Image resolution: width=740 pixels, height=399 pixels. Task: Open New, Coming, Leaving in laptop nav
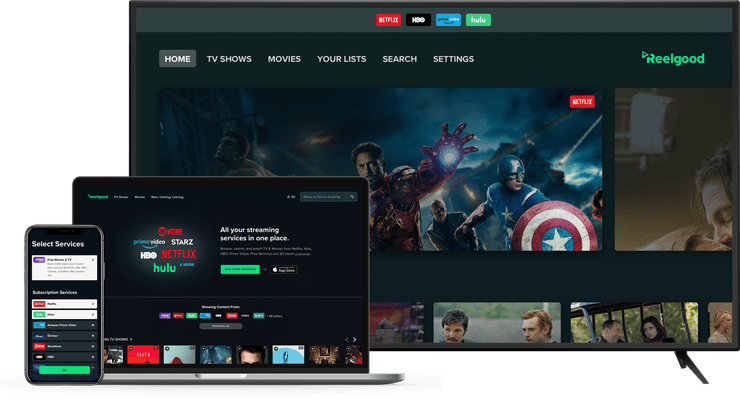pyautogui.click(x=167, y=197)
